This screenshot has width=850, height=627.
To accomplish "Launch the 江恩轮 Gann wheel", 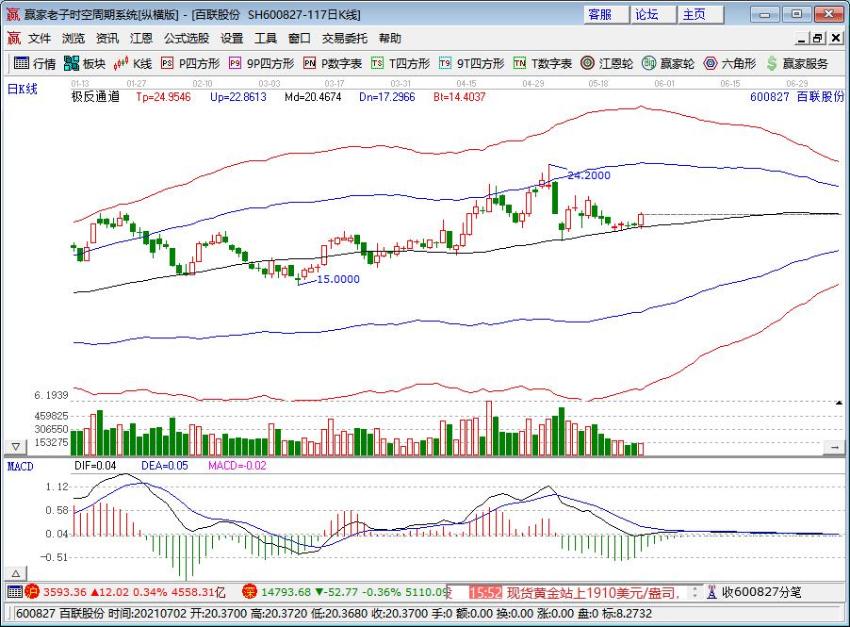I will (607, 64).
